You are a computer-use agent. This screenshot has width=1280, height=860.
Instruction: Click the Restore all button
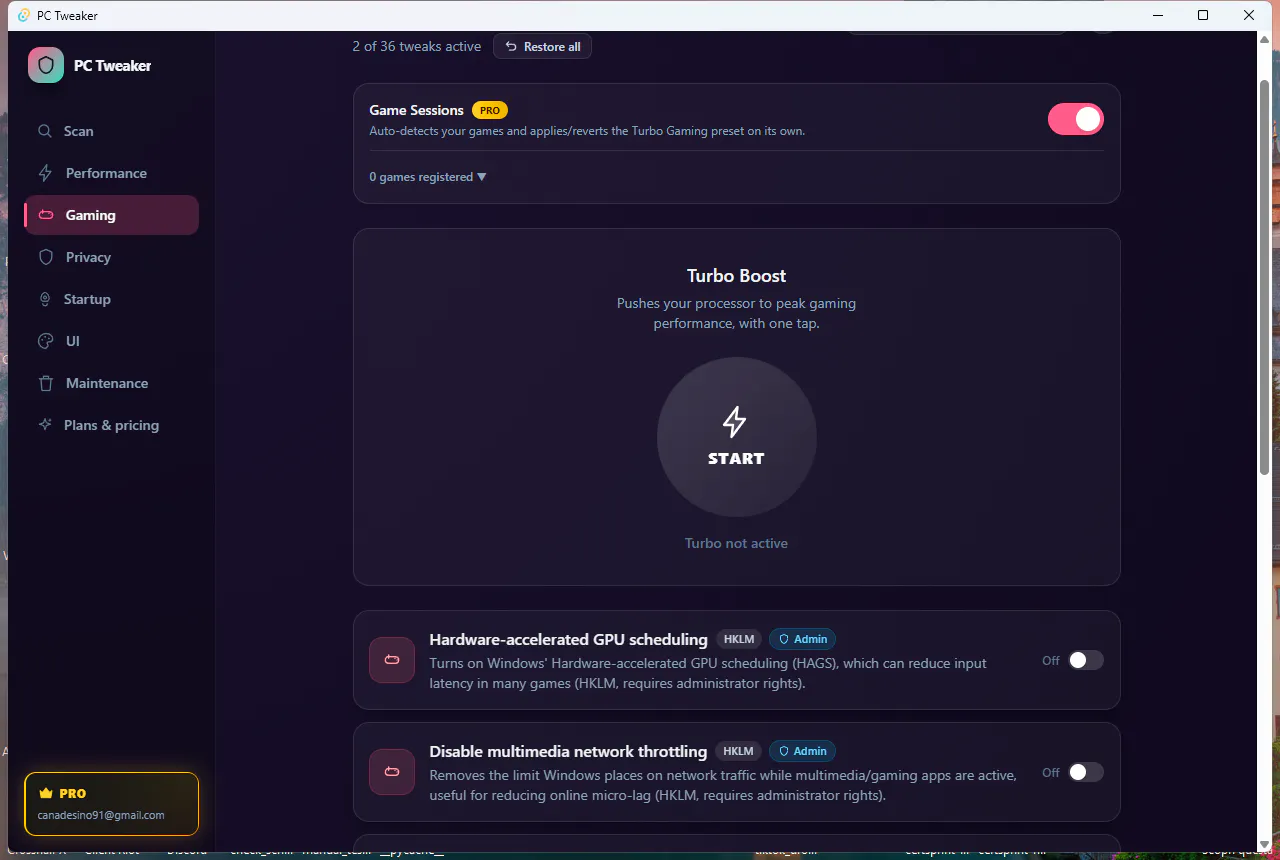tap(542, 47)
